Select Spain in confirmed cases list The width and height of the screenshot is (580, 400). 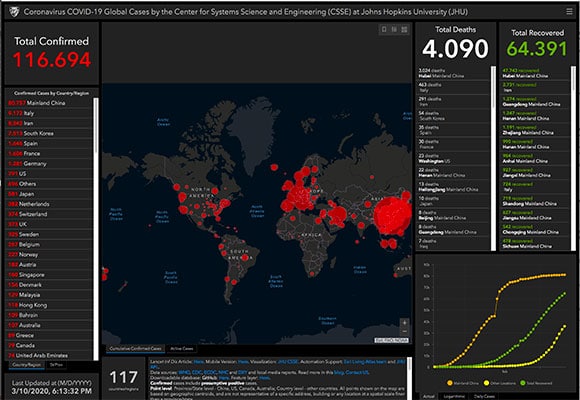49,144
